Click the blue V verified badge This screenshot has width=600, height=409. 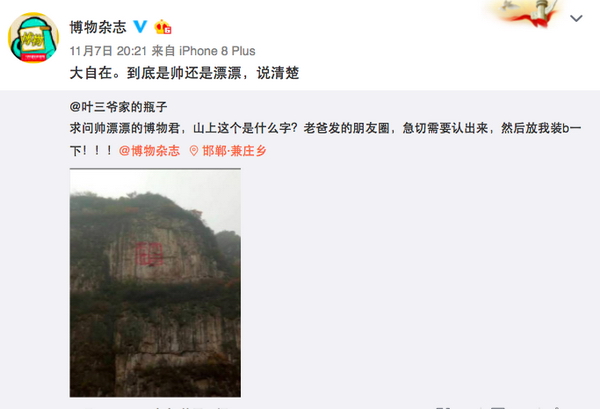[x=140, y=27]
